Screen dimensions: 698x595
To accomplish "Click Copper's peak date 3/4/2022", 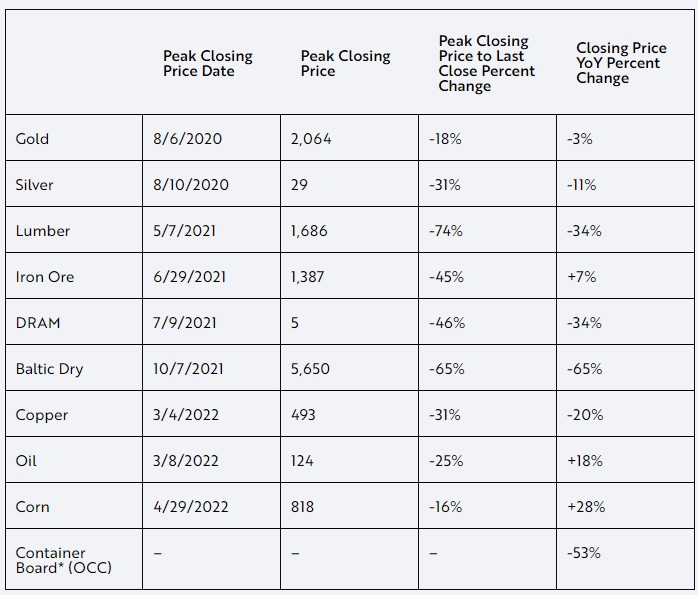I will (x=187, y=415).
